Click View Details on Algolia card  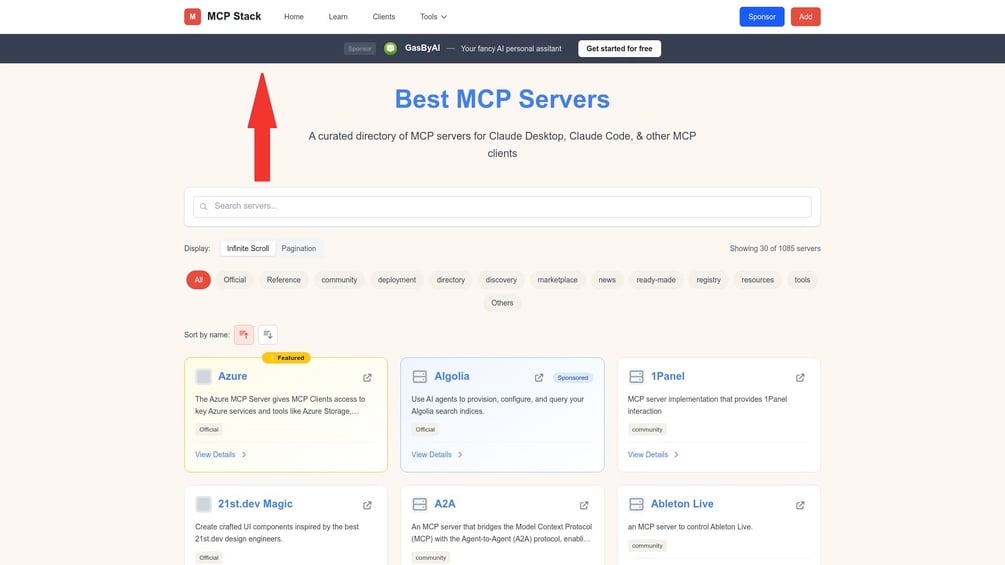[x=437, y=454]
